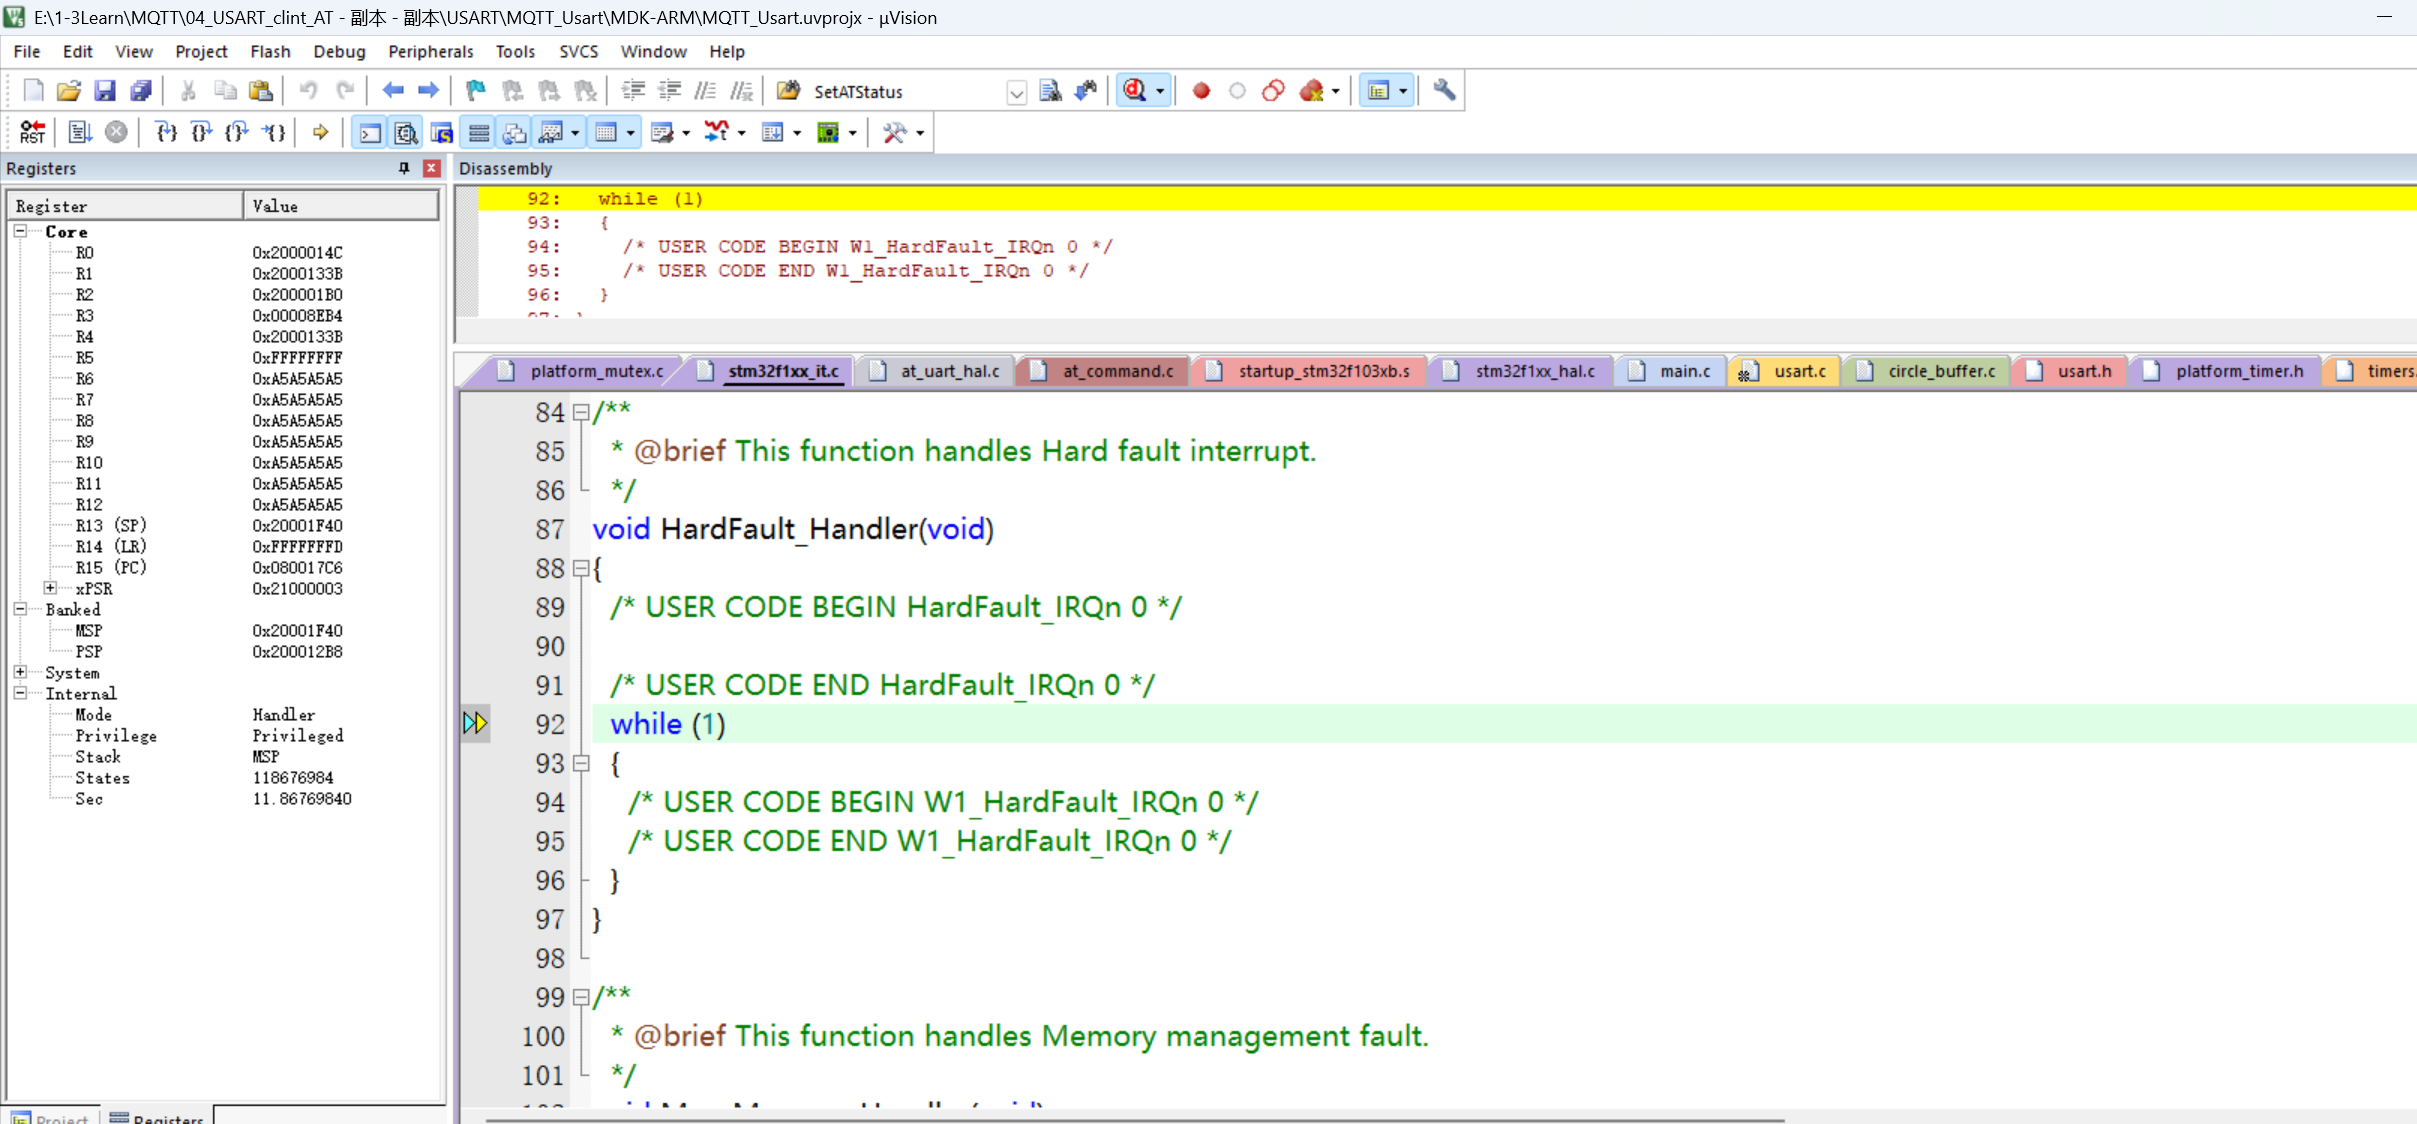Open configuration wrench icon
This screenshot has width=2417, height=1124.
1443,91
